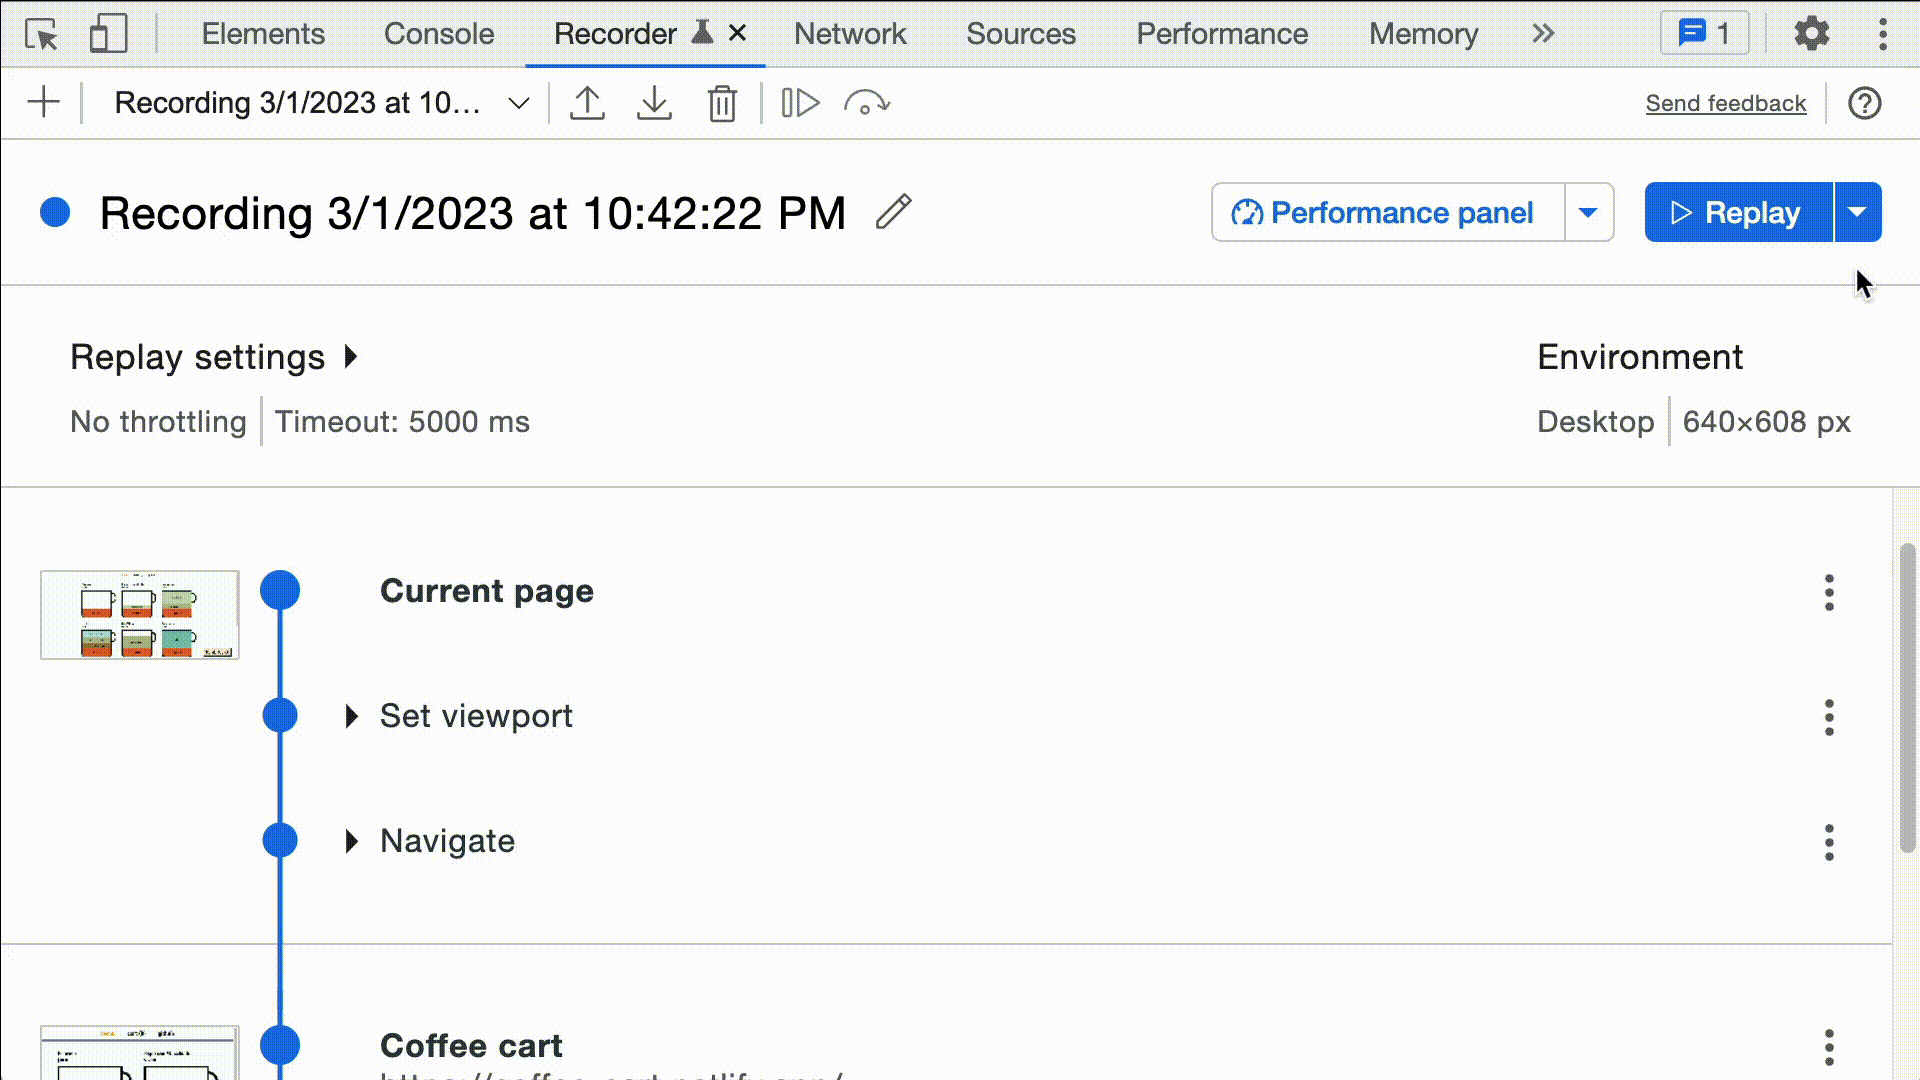The image size is (1920, 1080).
Task: Click the delete recording trash icon
Action: pyautogui.click(x=723, y=103)
